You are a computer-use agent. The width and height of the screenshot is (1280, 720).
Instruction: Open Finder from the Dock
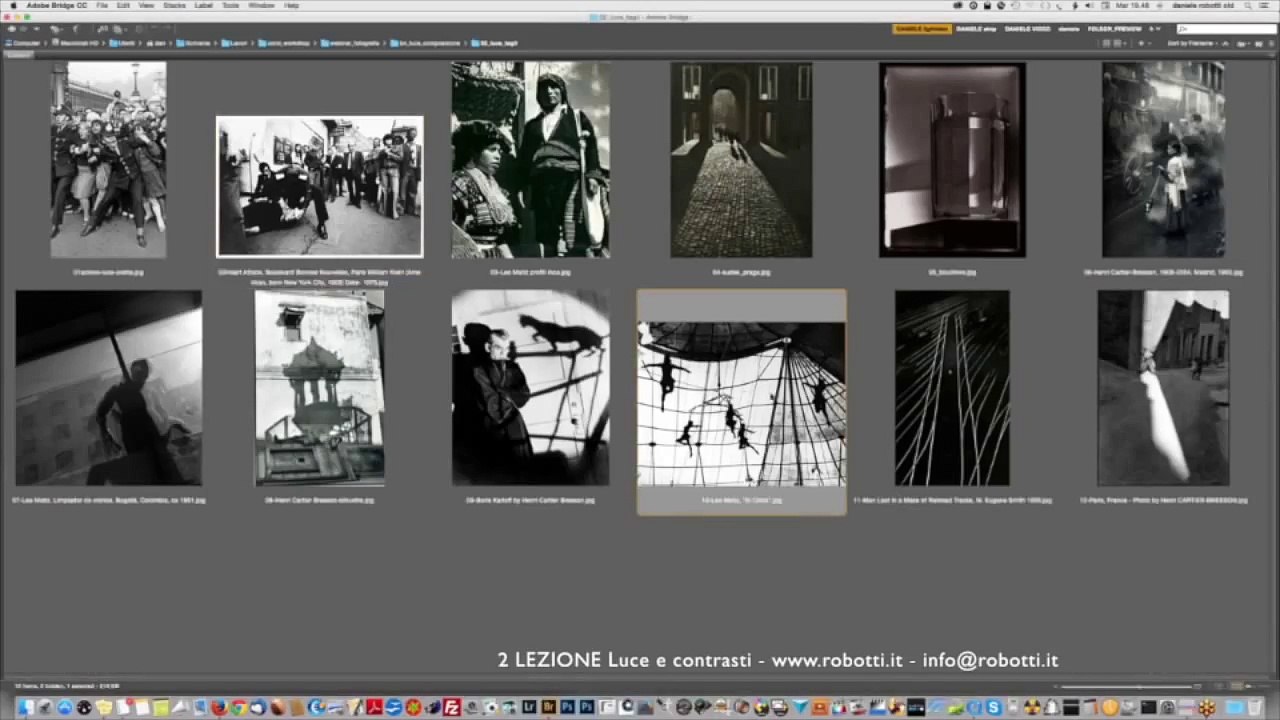click(25, 708)
